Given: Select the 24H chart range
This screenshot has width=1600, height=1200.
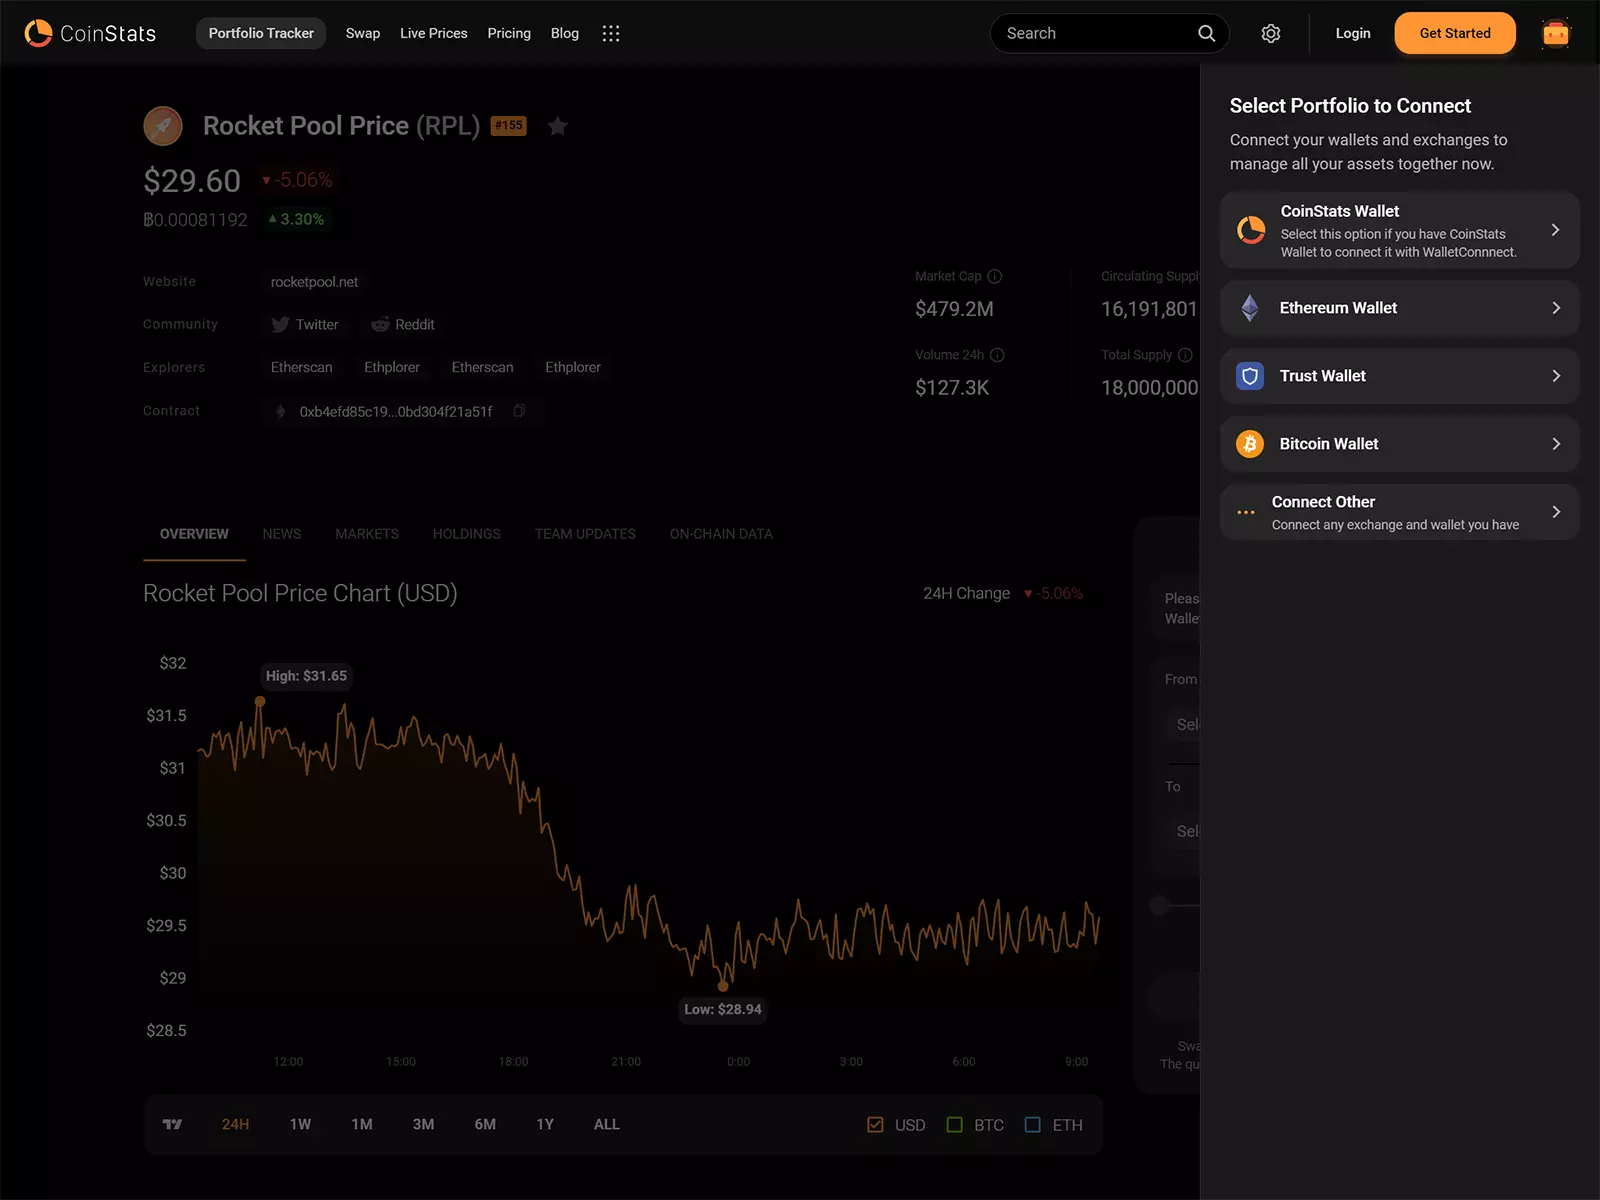Looking at the screenshot, I should tap(236, 1125).
